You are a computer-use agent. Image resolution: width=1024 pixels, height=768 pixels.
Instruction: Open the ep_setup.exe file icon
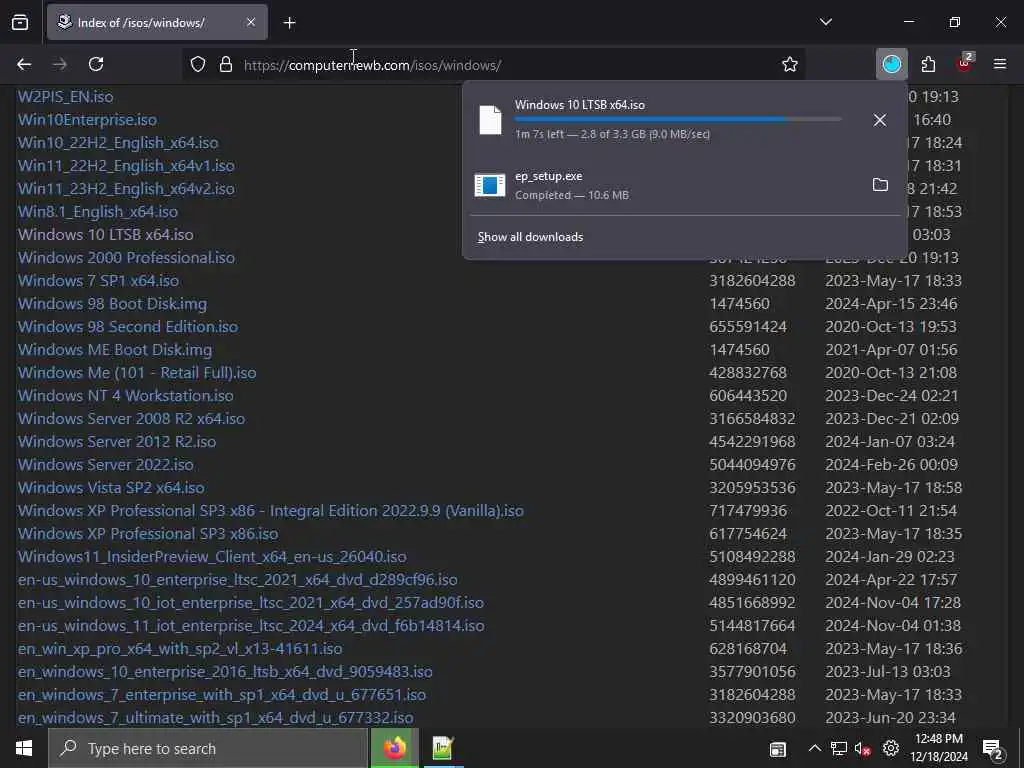pyautogui.click(x=490, y=185)
